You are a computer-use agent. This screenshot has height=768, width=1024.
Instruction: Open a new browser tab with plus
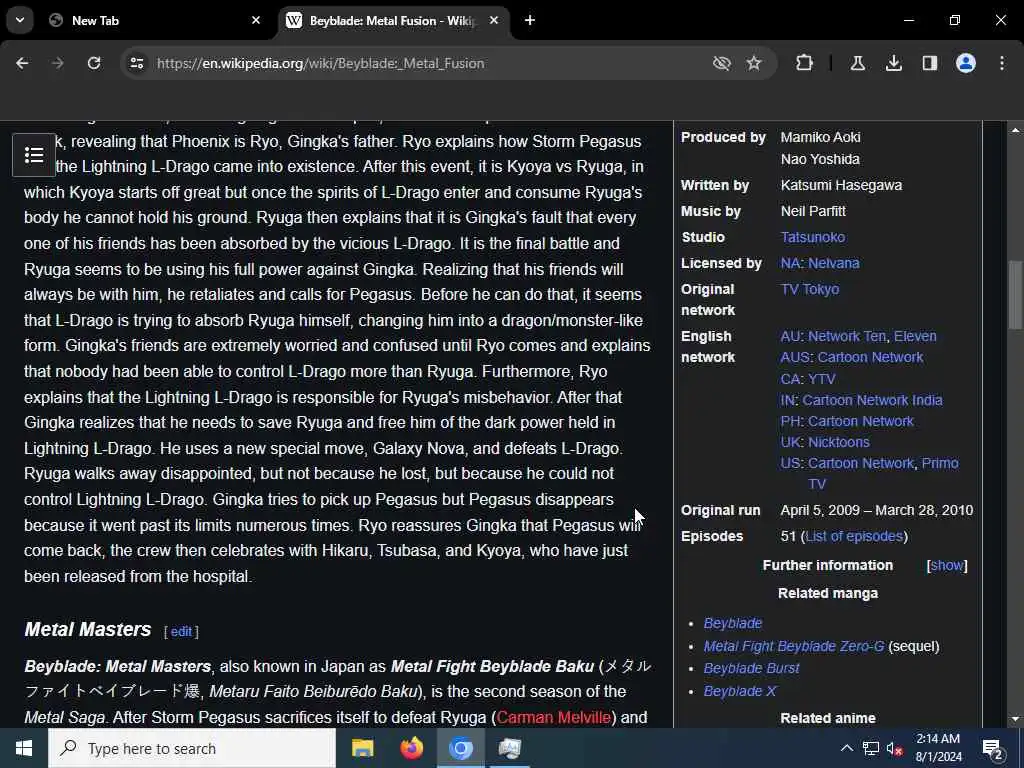point(530,20)
